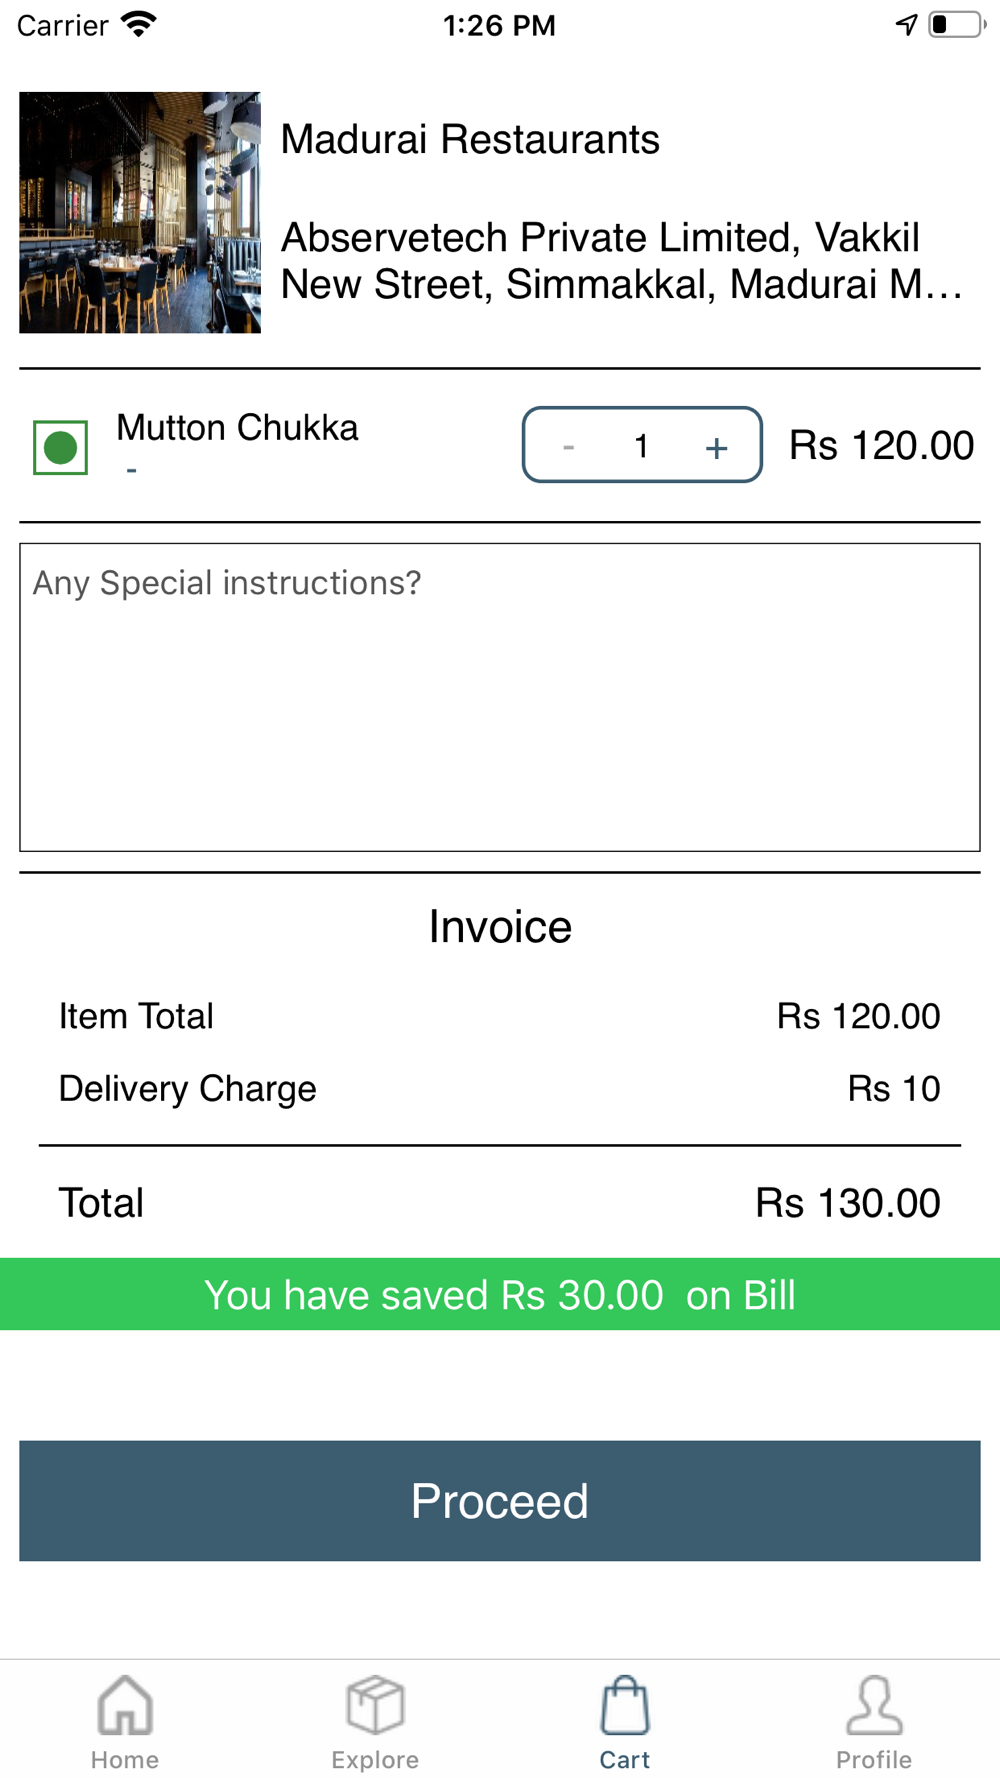Tap the Wi-Fi status bar icon
The image size is (1000, 1778).
pyautogui.click(x=139, y=24)
